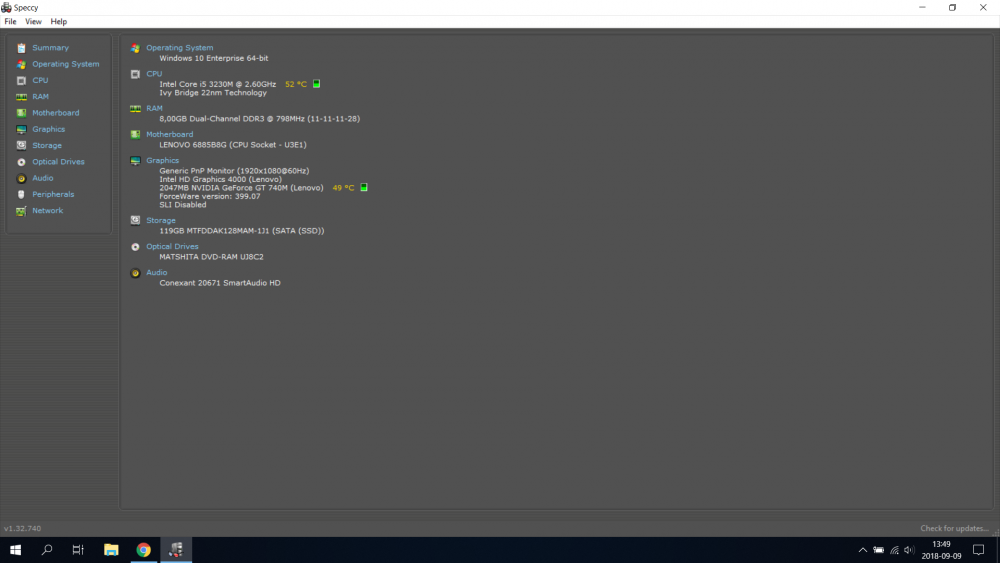
Task: Click Graphics icon in sidebar
Action: click(21, 129)
